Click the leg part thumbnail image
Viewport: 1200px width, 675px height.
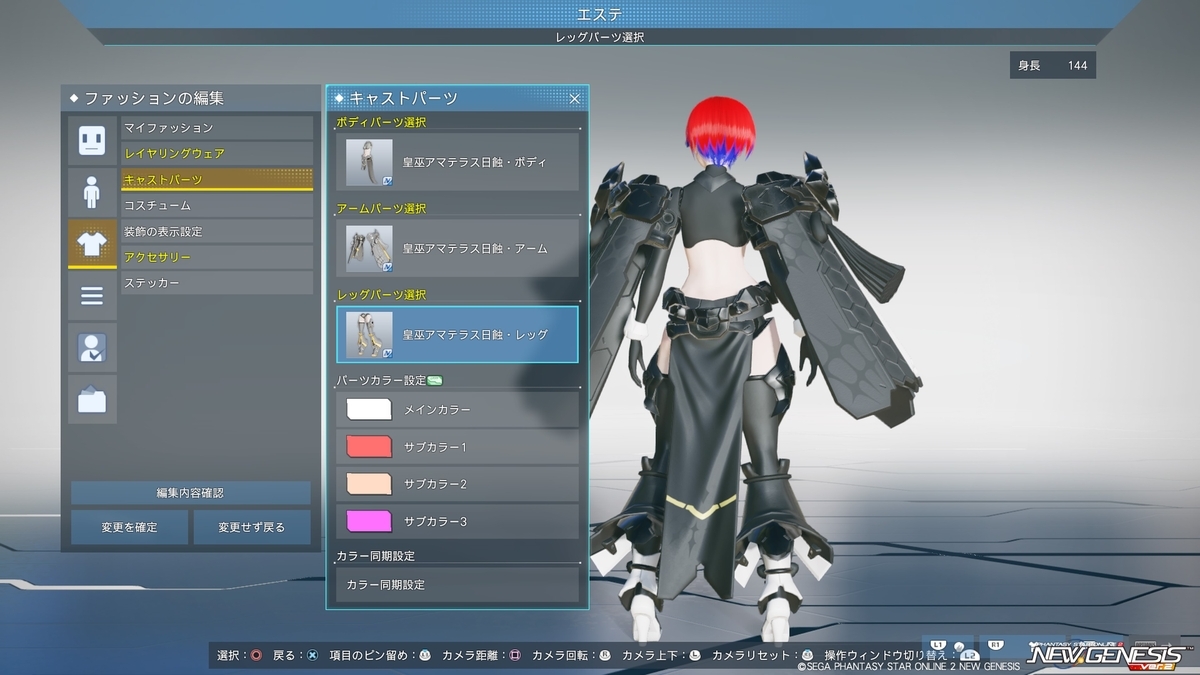369,334
